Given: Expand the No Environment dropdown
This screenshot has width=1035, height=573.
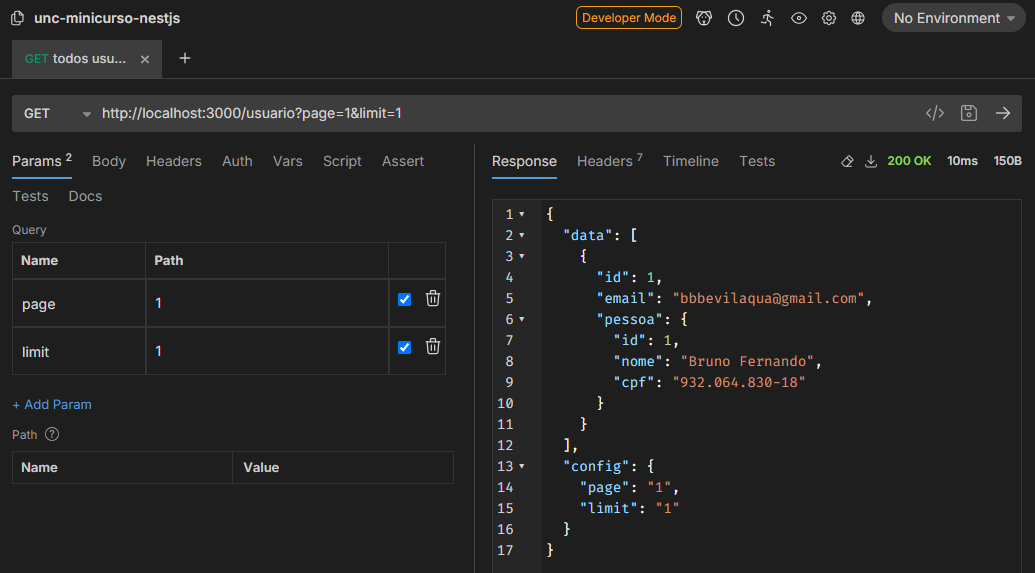Looking at the screenshot, I should pyautogui.click(x=953, y=18).
